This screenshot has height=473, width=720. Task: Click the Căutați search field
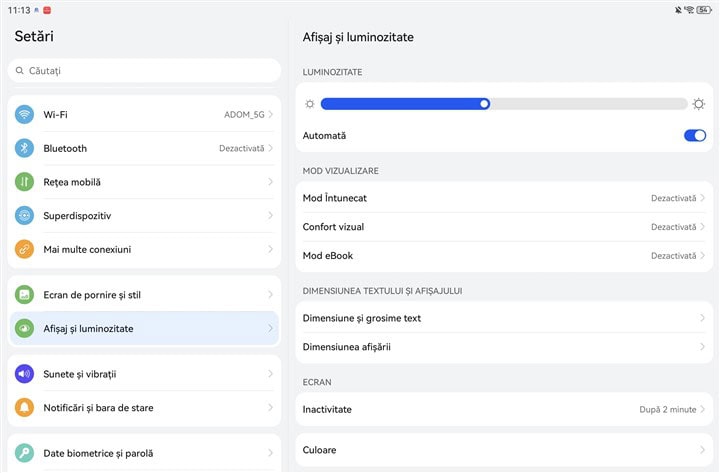(144, 71)
